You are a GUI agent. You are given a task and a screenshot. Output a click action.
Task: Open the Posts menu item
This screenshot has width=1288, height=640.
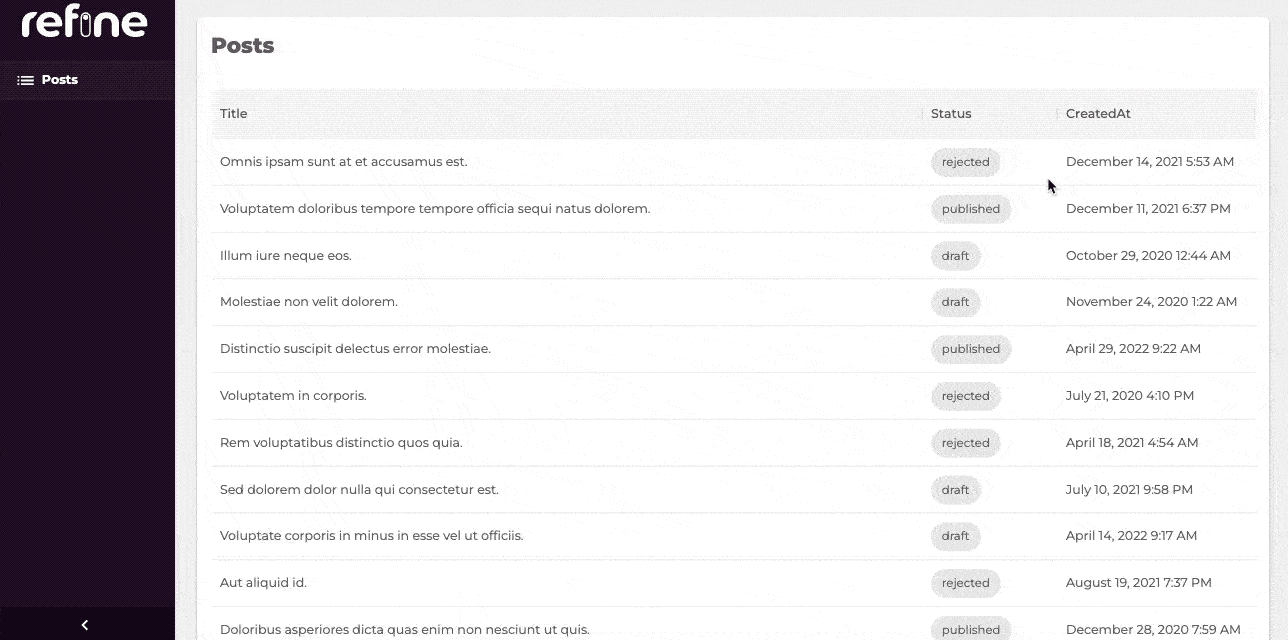click(60, 80)
